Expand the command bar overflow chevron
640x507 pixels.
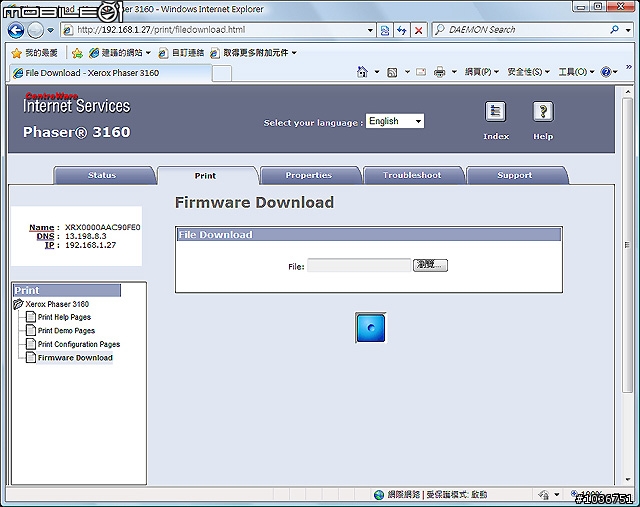629,67
